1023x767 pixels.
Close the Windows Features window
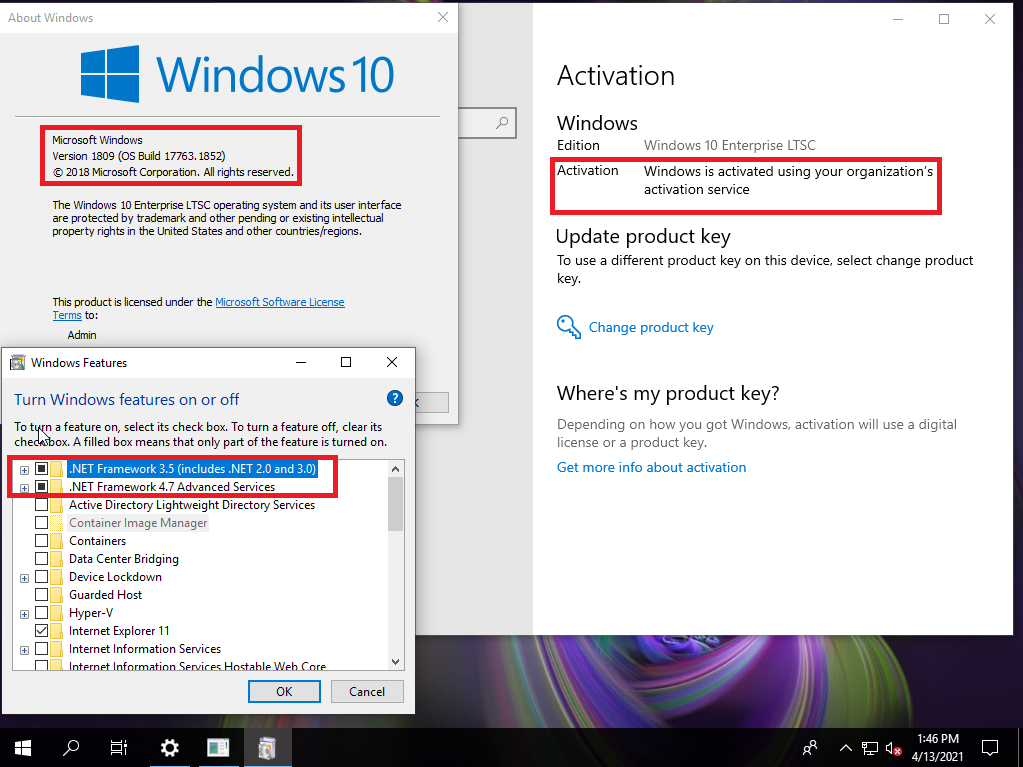tap(391, 362)
